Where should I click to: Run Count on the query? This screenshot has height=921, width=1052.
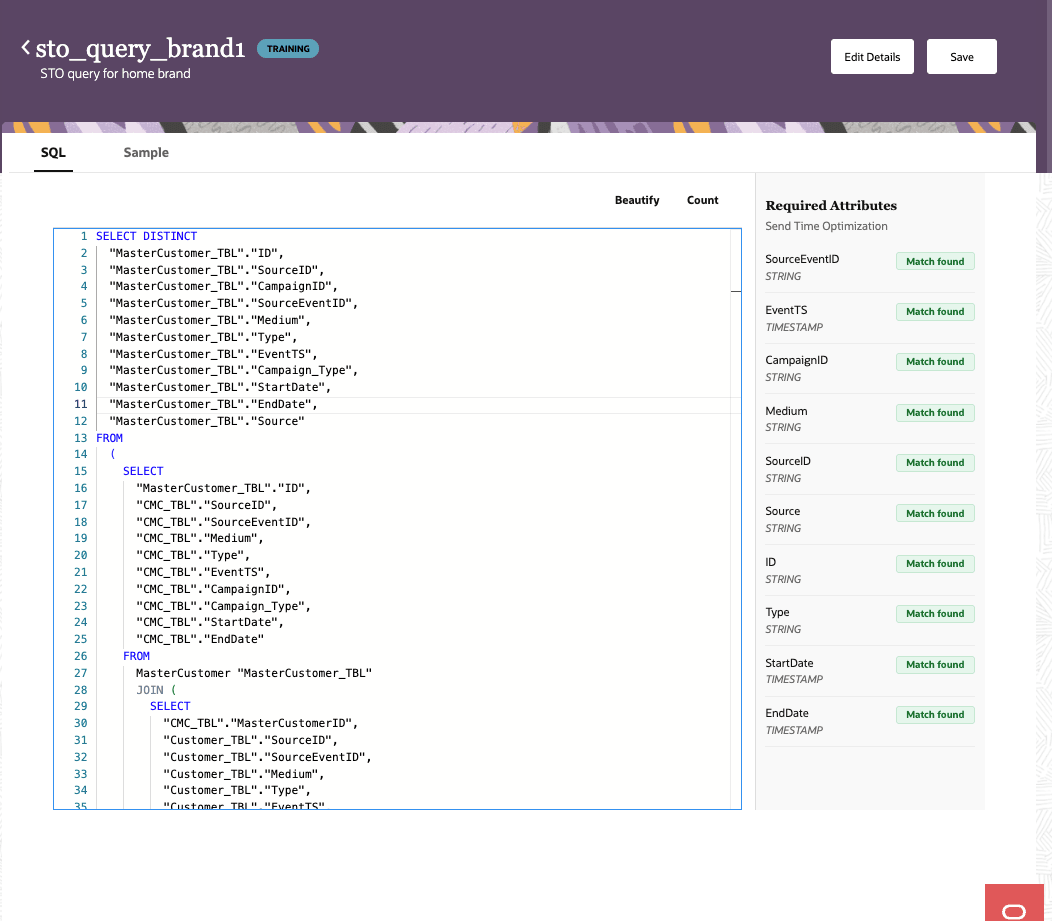pyautogui.click(x=702, y=200)
